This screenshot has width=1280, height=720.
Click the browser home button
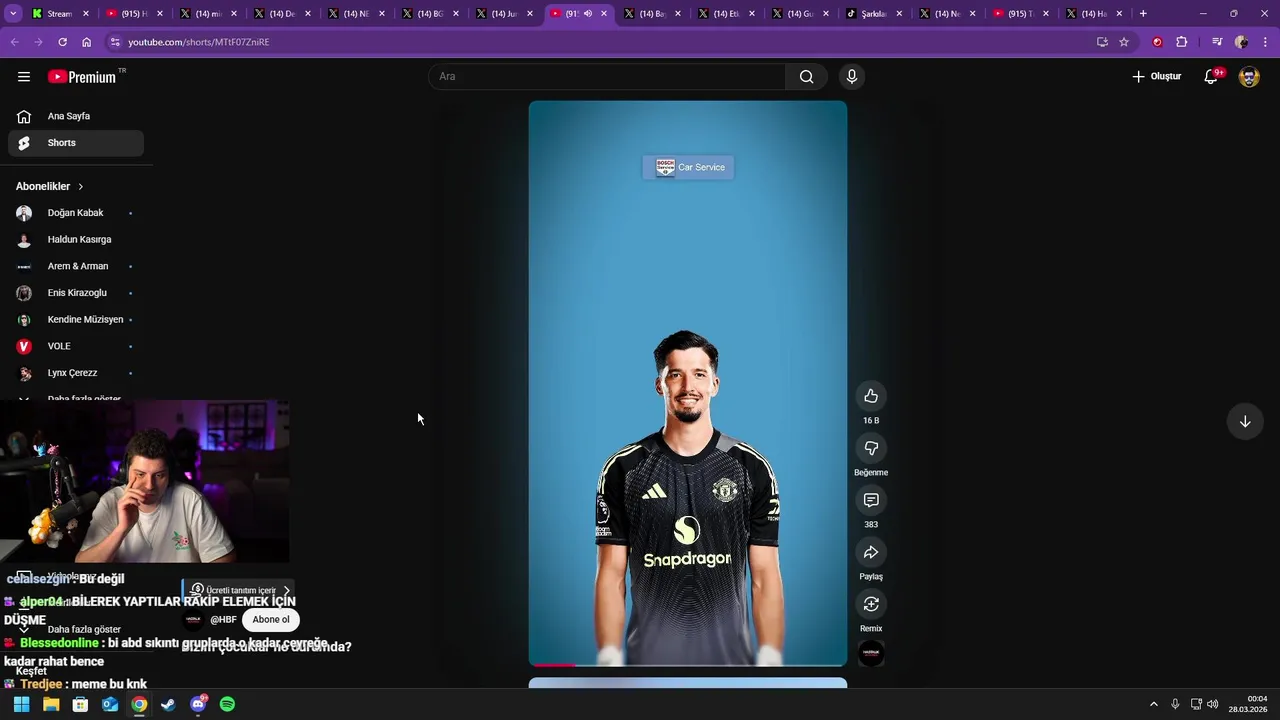87,42
